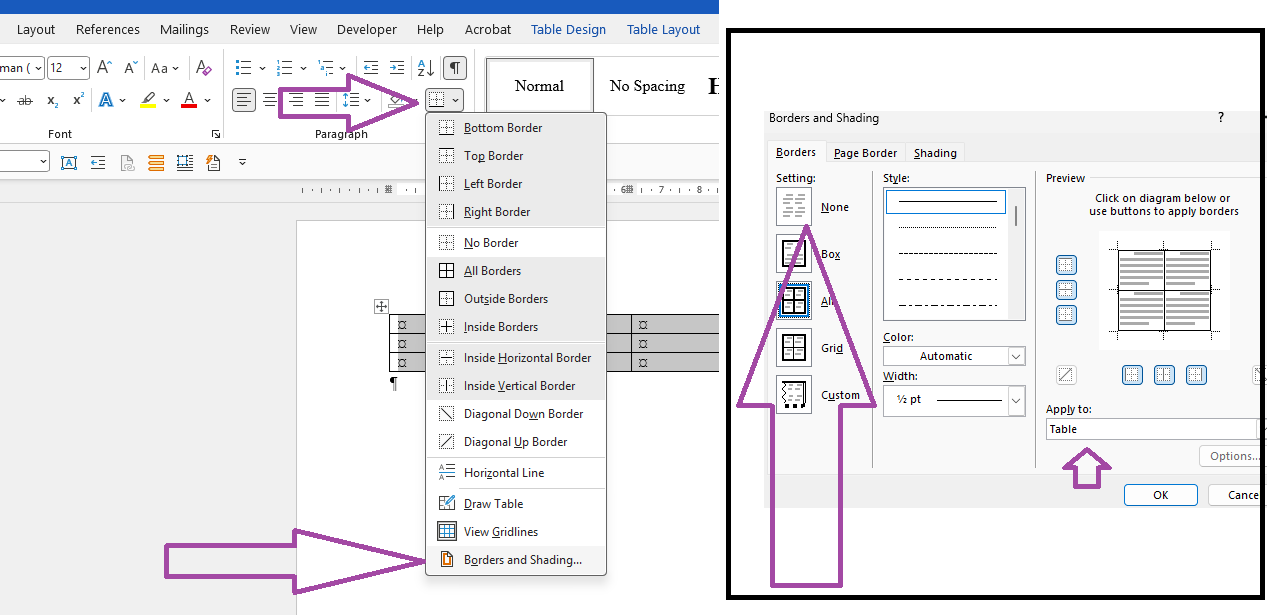Open the Table Layout ribbon tab
The width and height of the screenshot is (1267, 615).
[663, 29]
